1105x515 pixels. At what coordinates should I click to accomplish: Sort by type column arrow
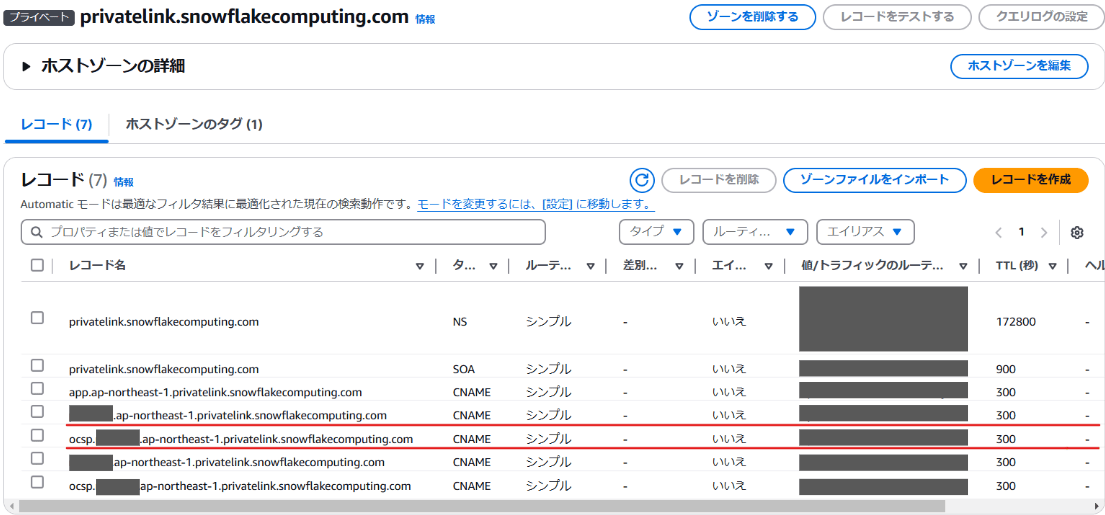pos(493,266)
